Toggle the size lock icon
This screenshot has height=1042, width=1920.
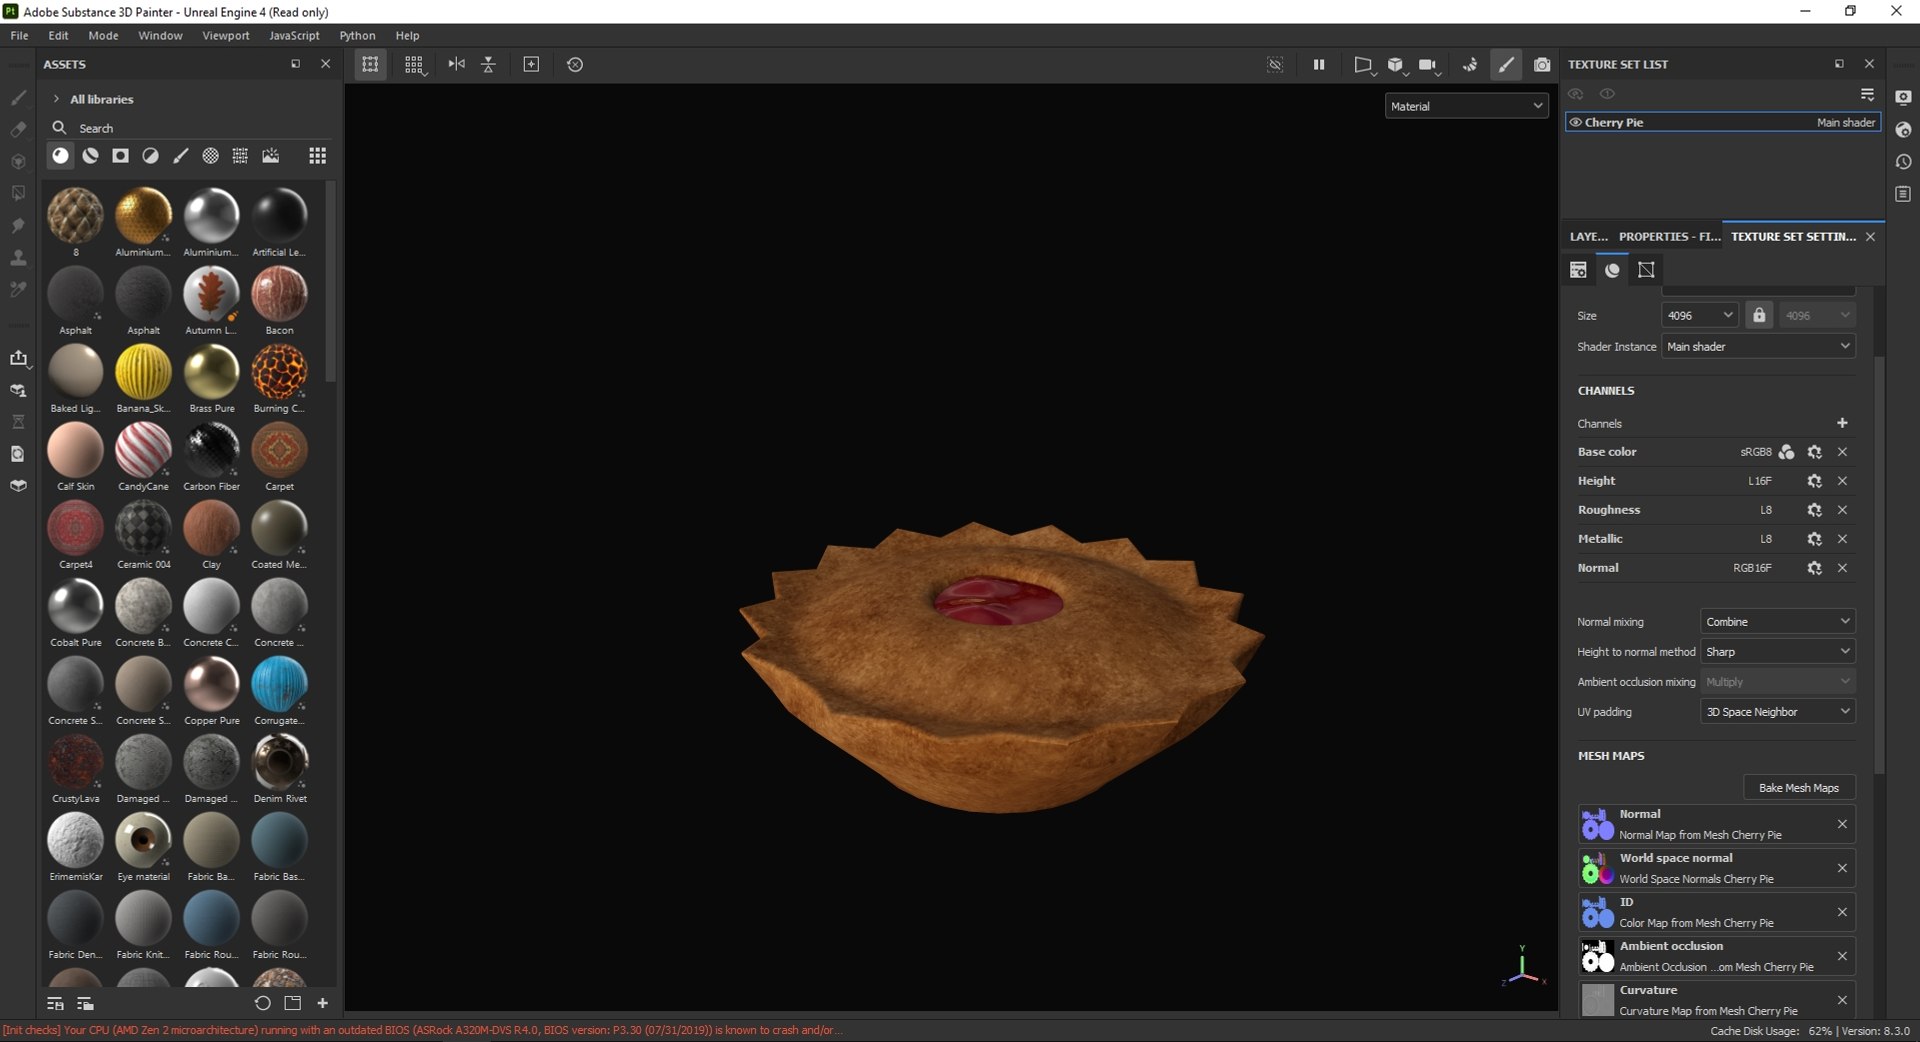coord(1759,315)
